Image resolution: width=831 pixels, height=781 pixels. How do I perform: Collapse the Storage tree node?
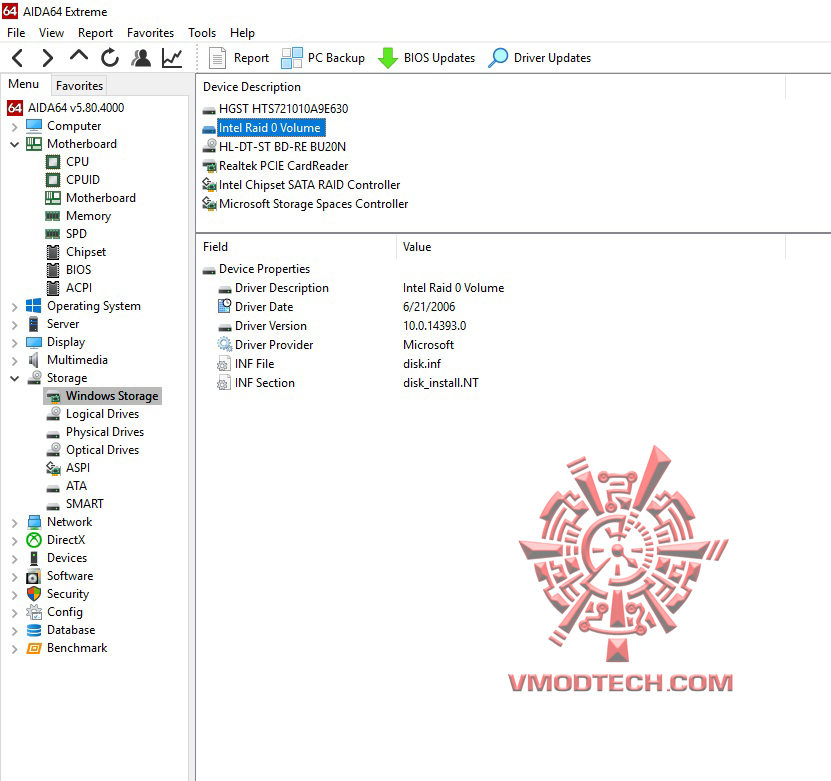[12, 377]
